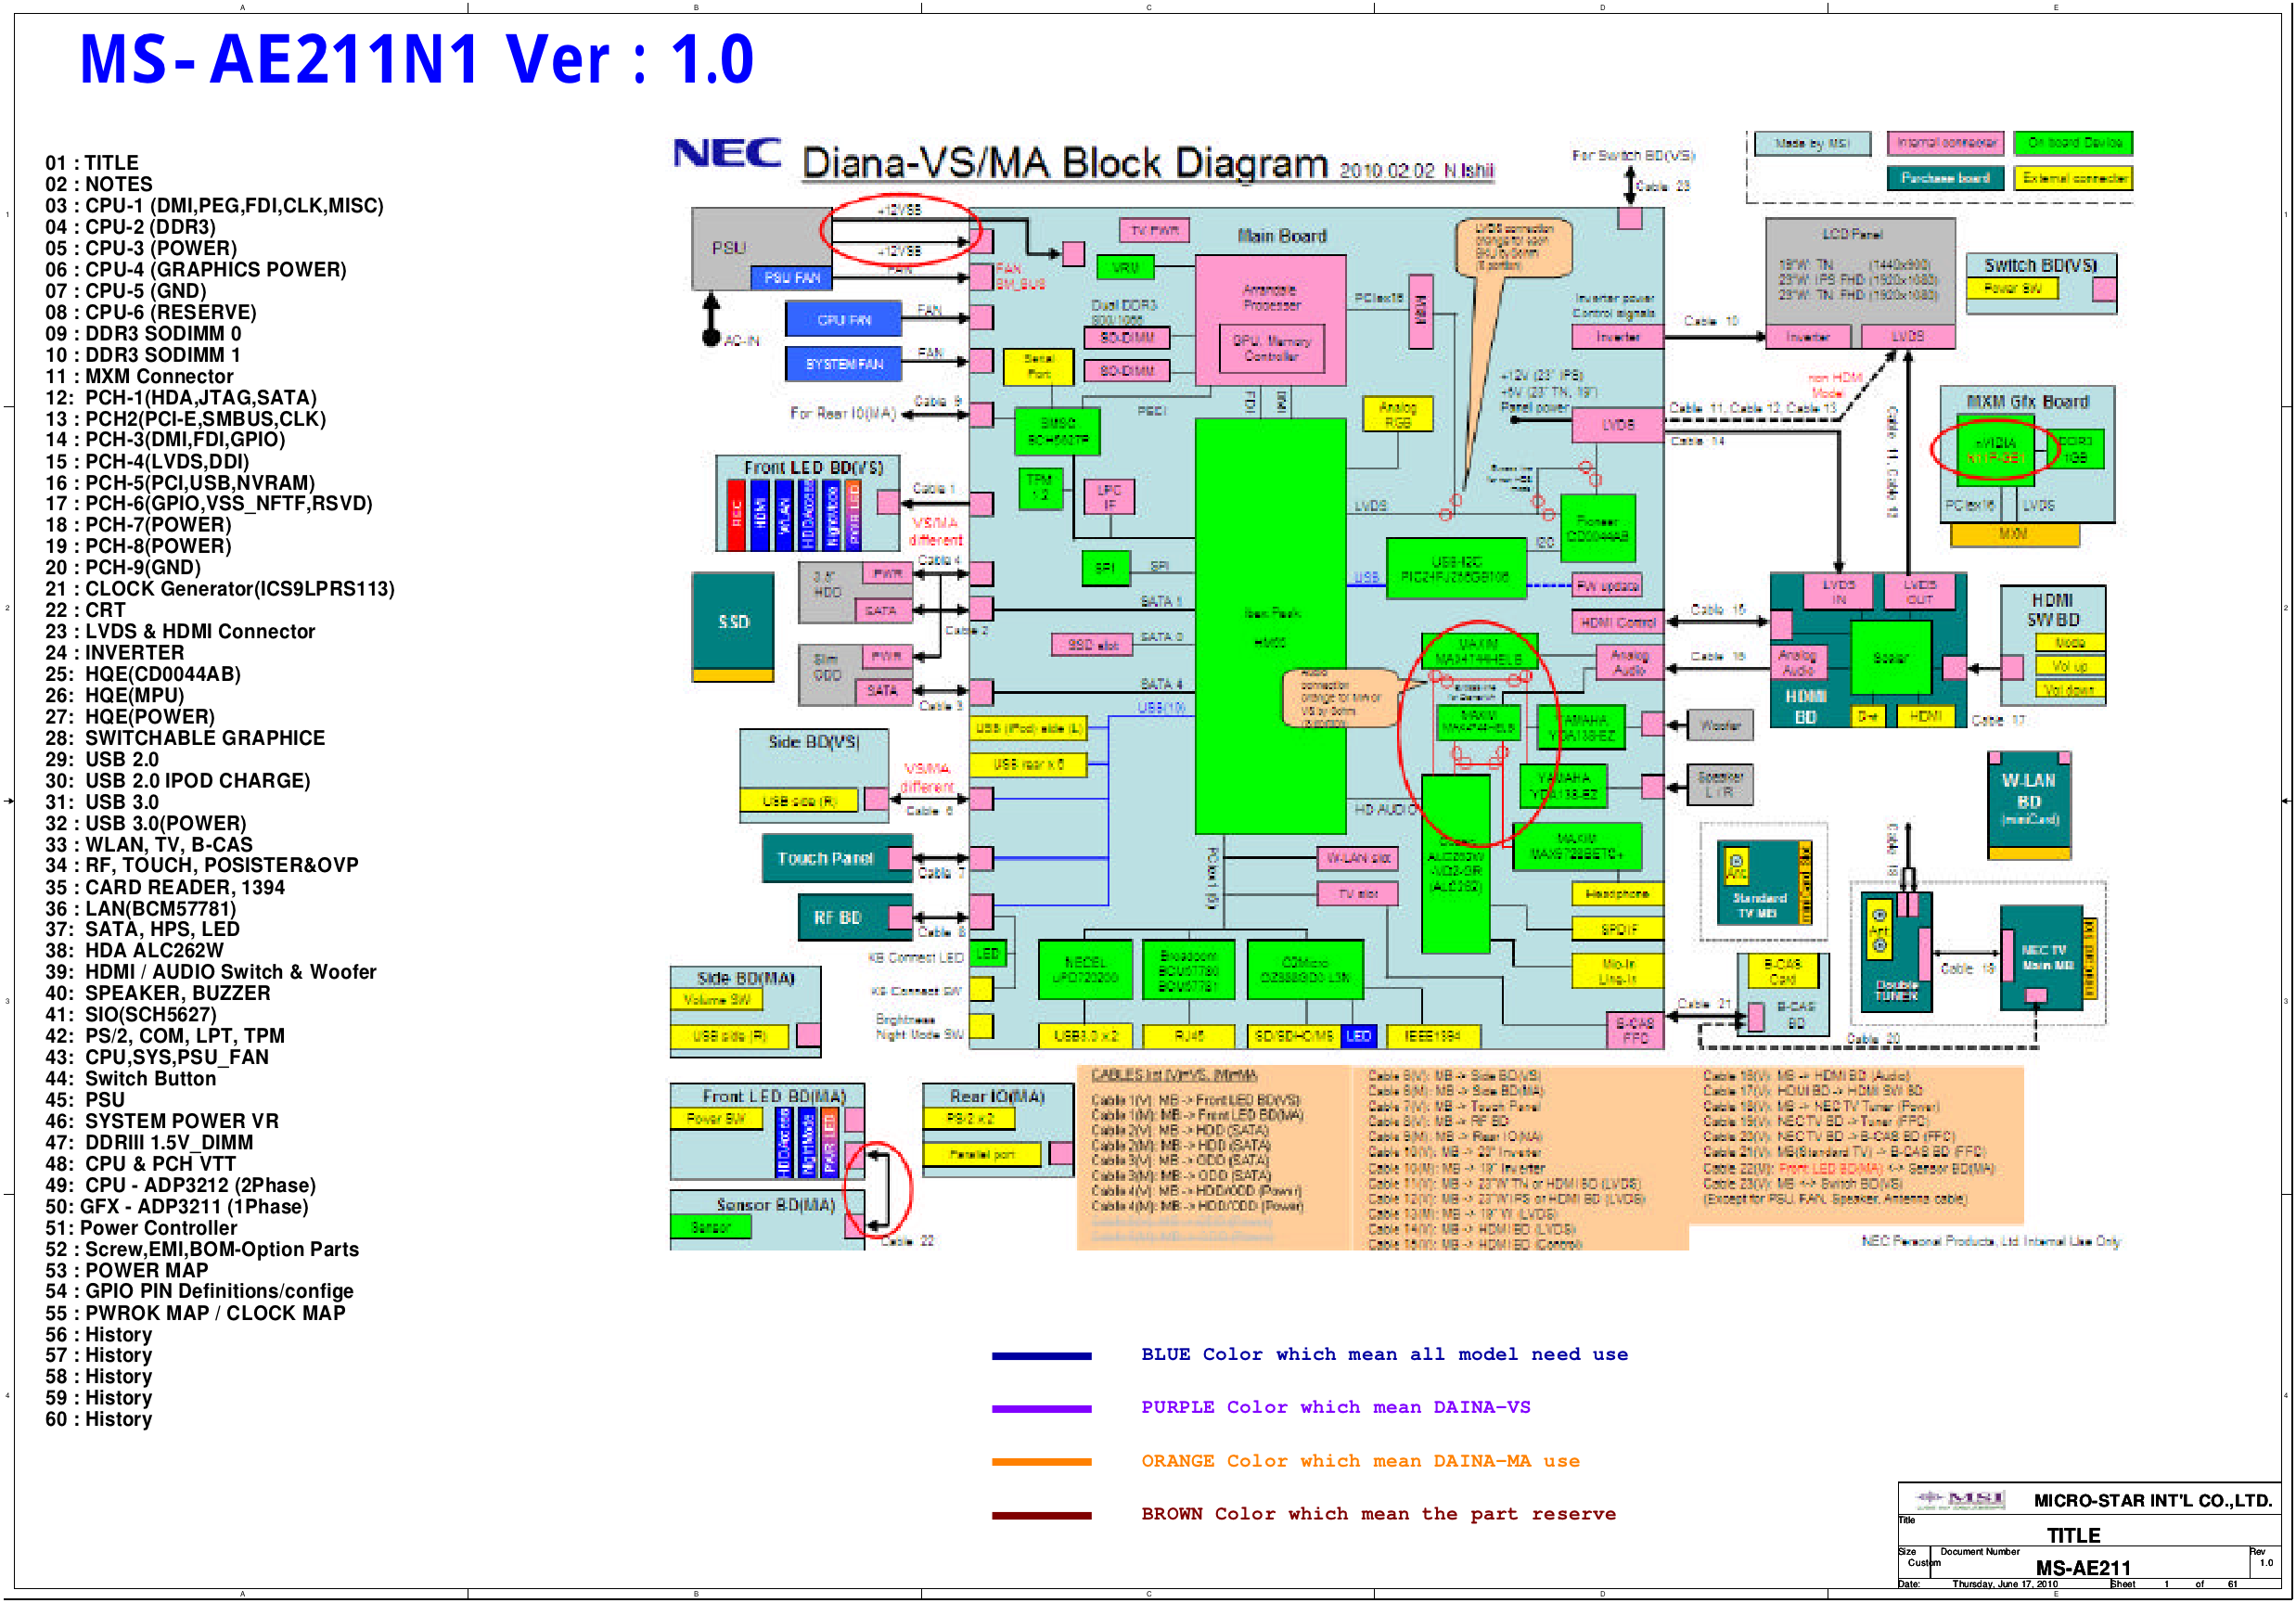
Task: Select the 'Internal connector' legend box
Action: point(1945,144)
